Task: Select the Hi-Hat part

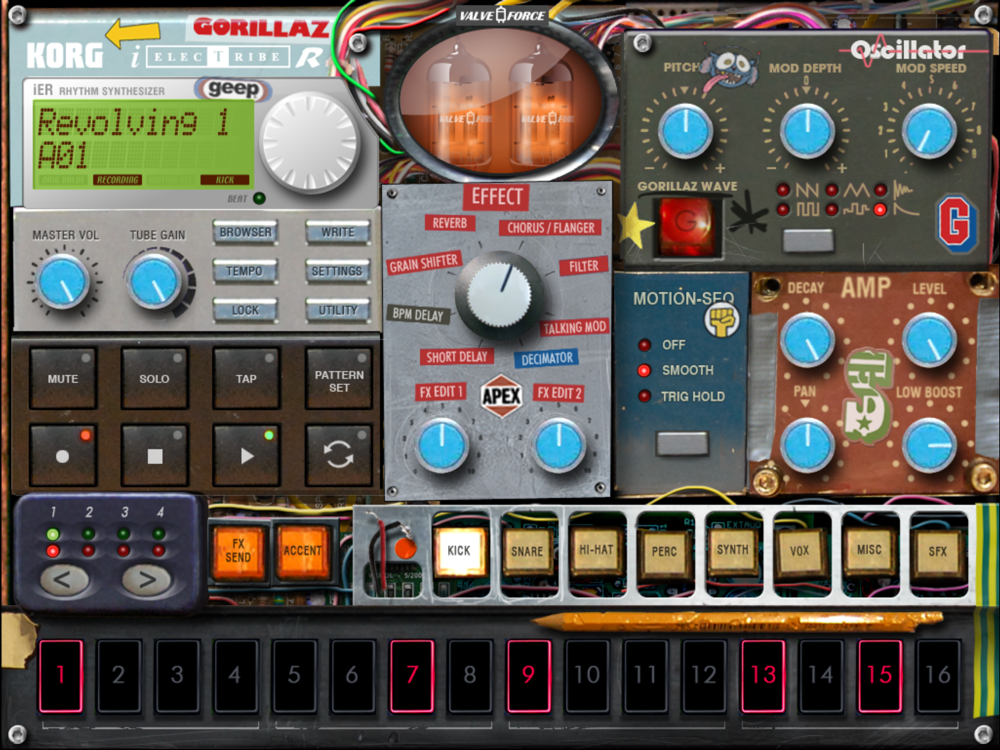Action: pos(596,550)
